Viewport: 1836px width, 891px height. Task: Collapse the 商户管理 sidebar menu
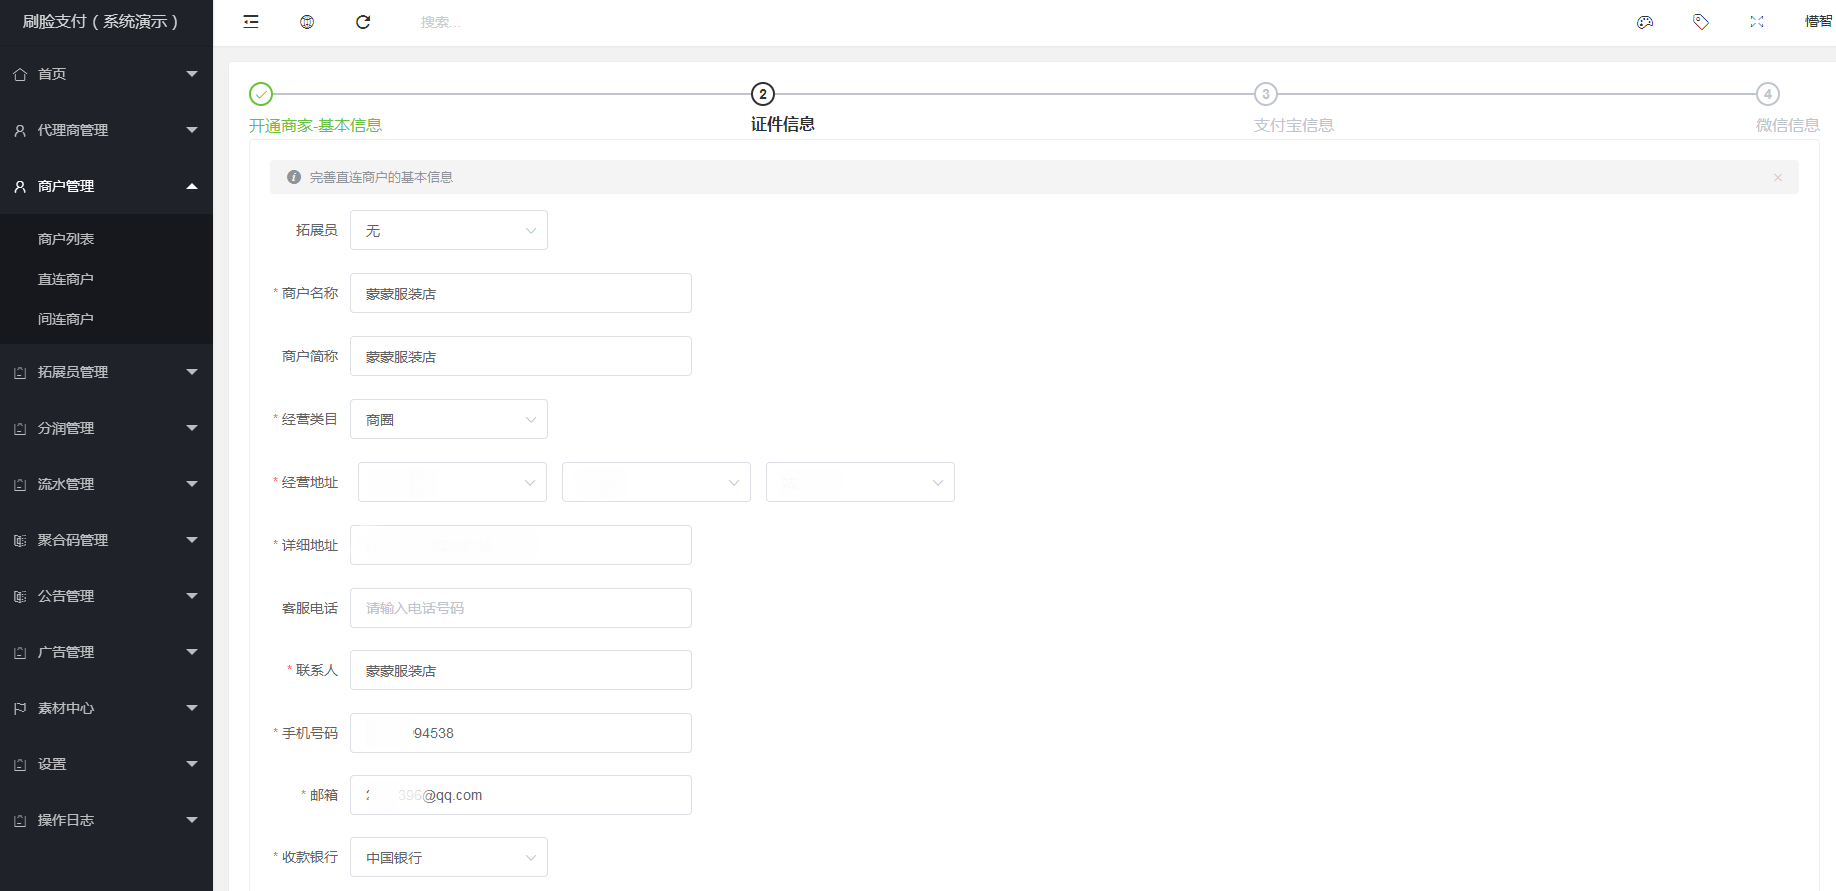click(106, 186)
